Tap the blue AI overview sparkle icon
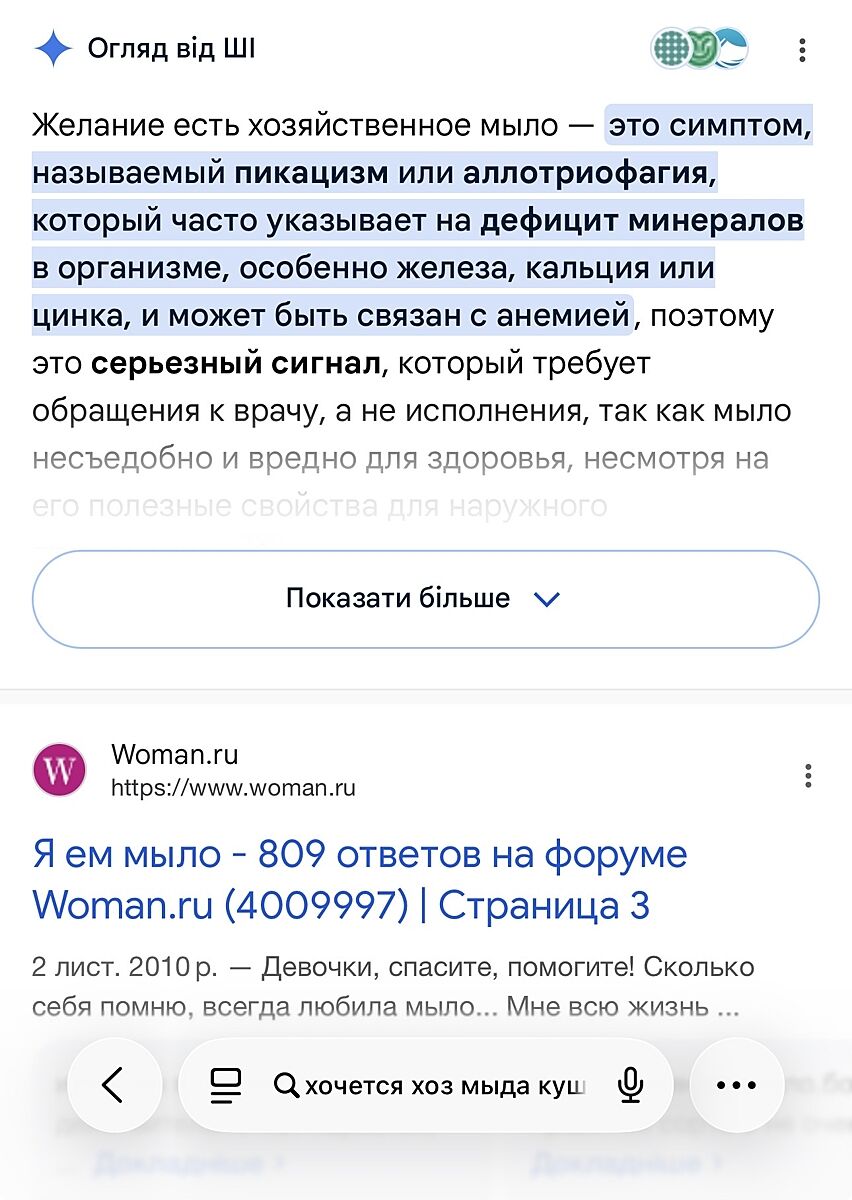Viewport: 852px width, 1200px height. click(x=53, y=48)
